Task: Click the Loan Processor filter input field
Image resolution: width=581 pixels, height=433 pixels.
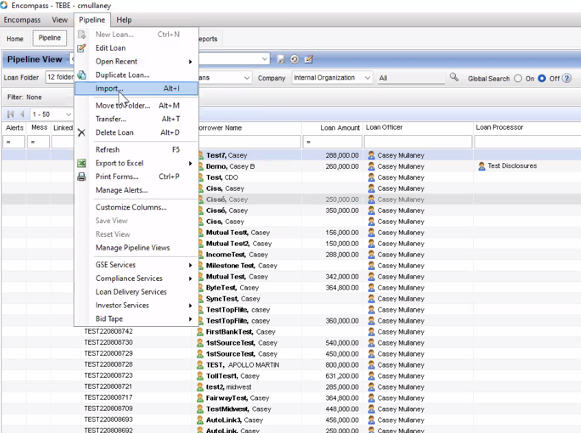Action: click(x=528, y=142)
